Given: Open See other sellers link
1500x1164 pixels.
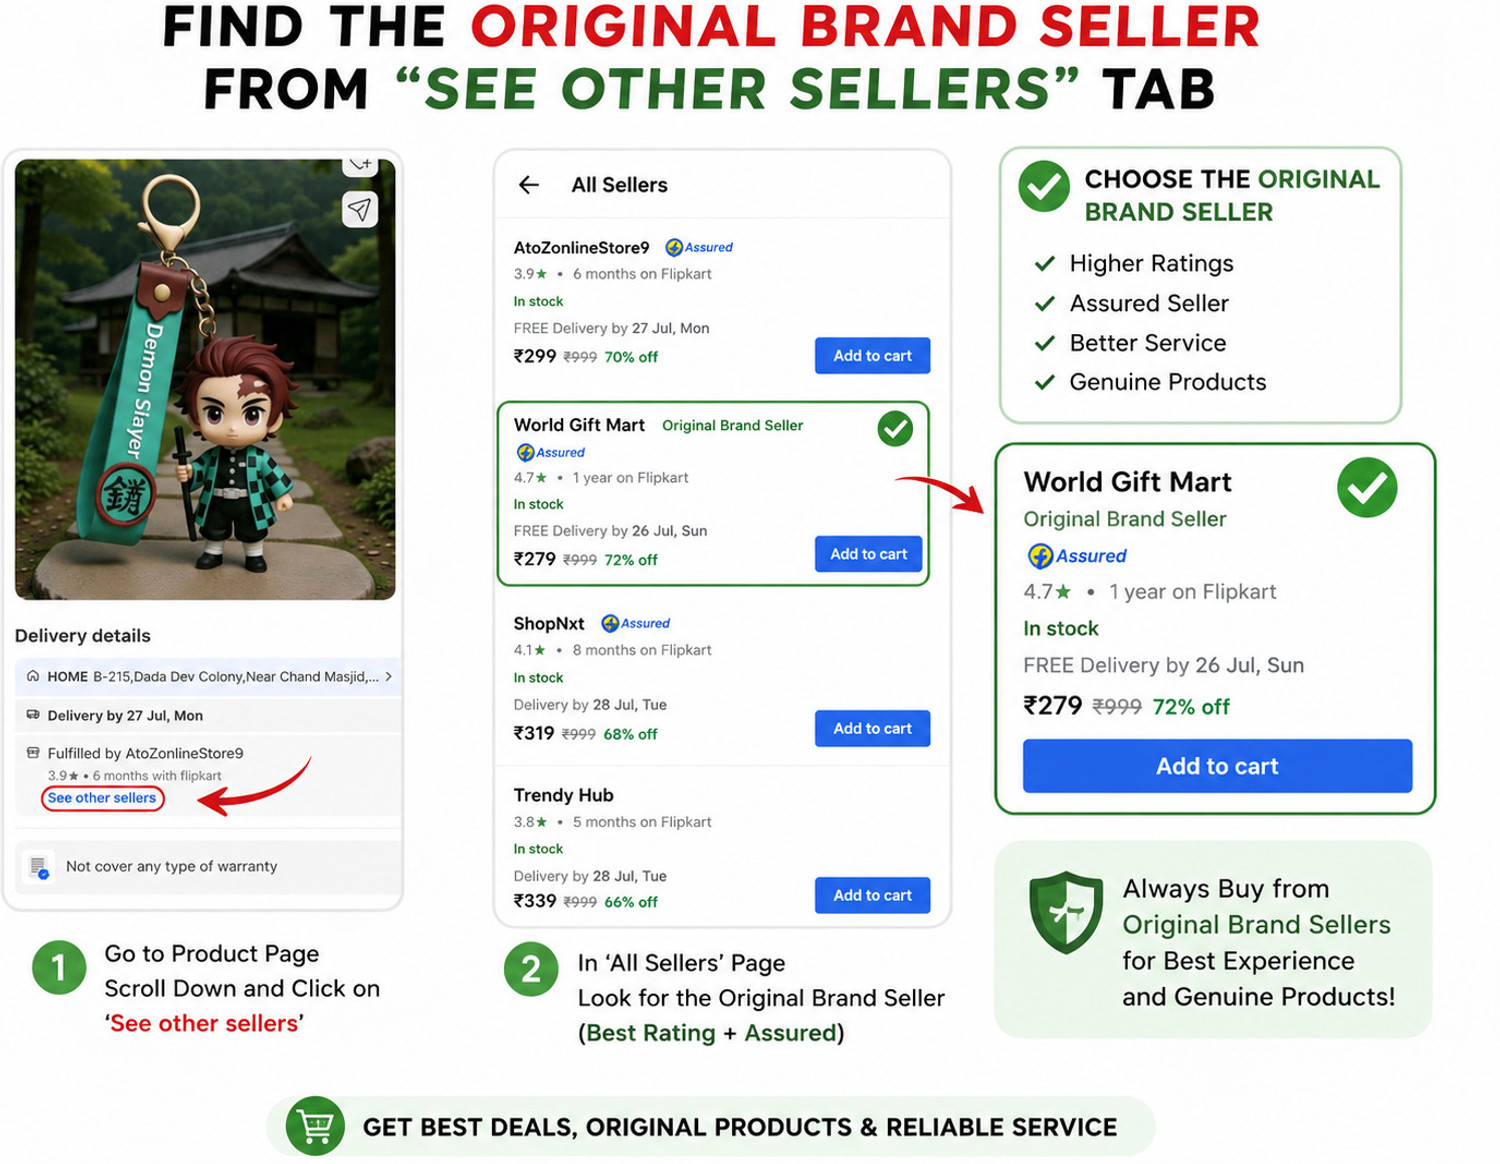Looking at the screenshot, I should click(102, 798).
